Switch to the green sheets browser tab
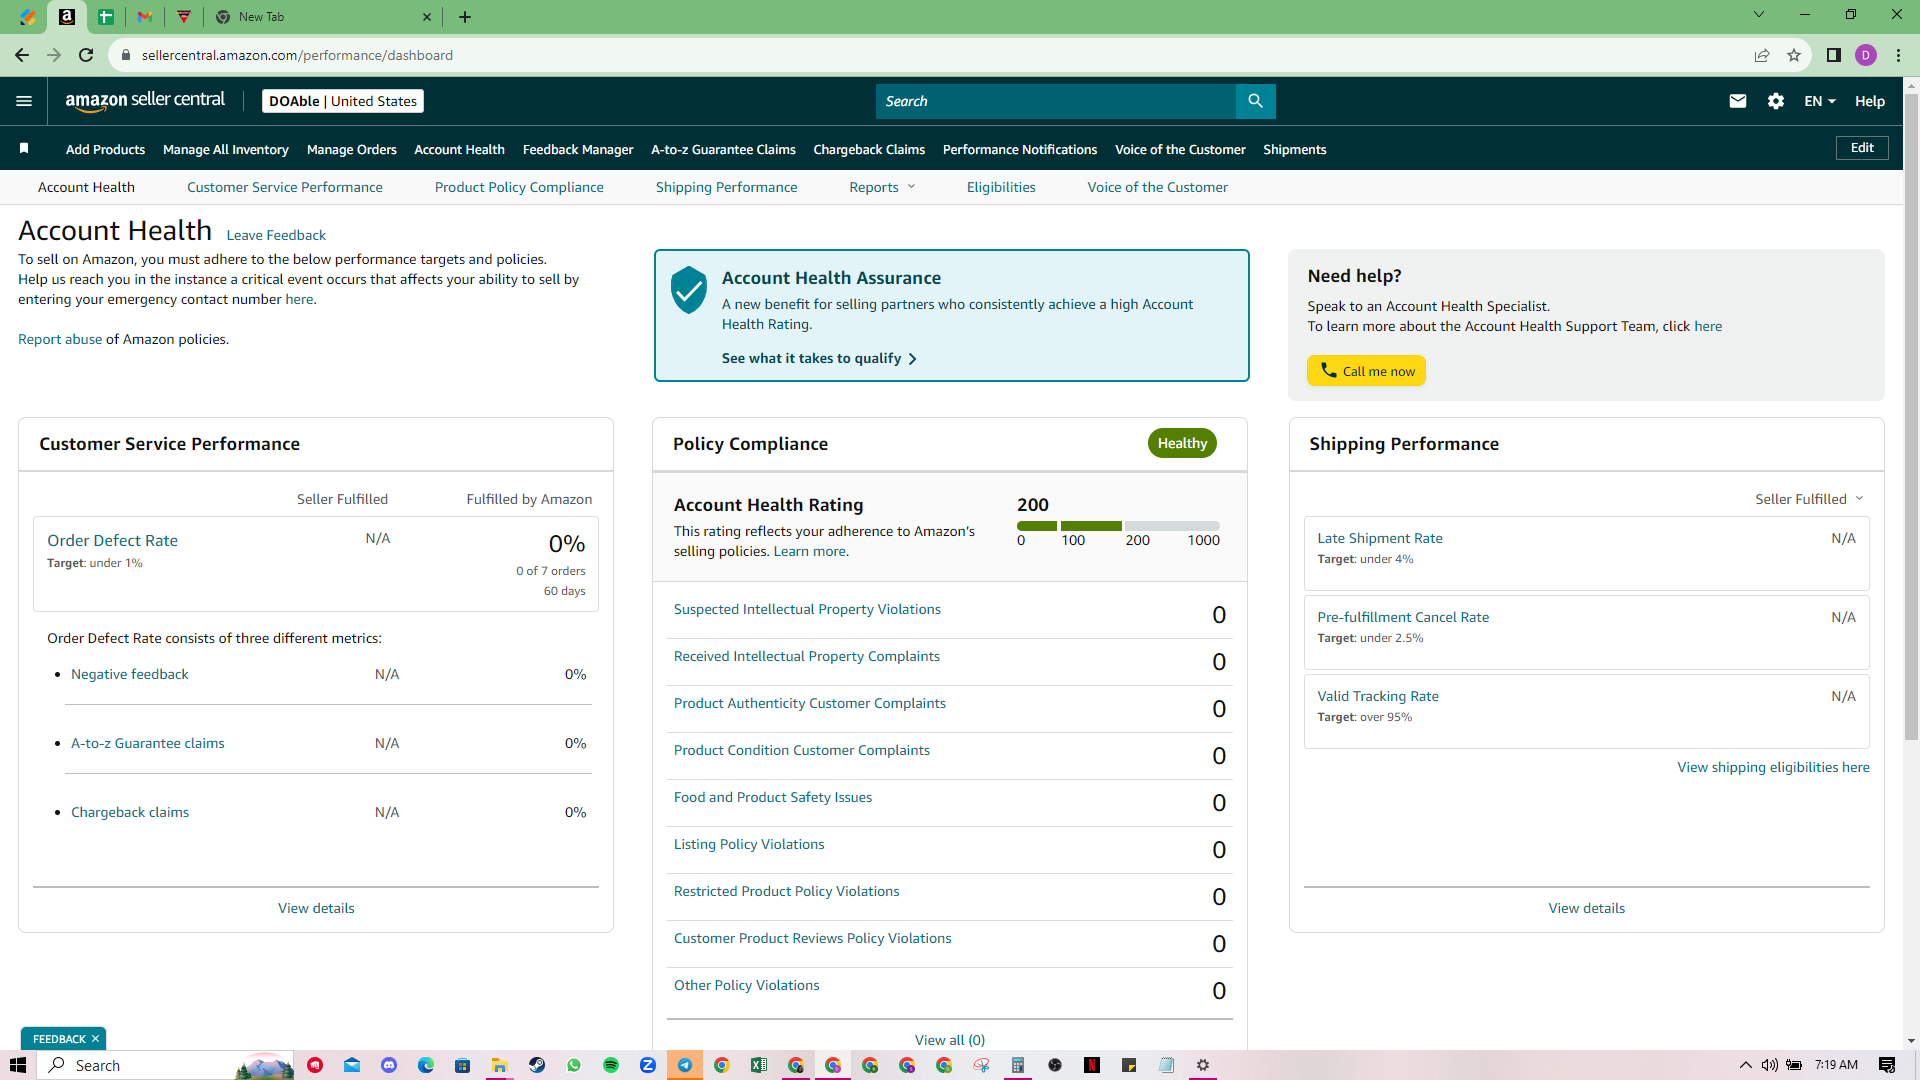This screenshot has height=1080, width=1920. (106, 17)
